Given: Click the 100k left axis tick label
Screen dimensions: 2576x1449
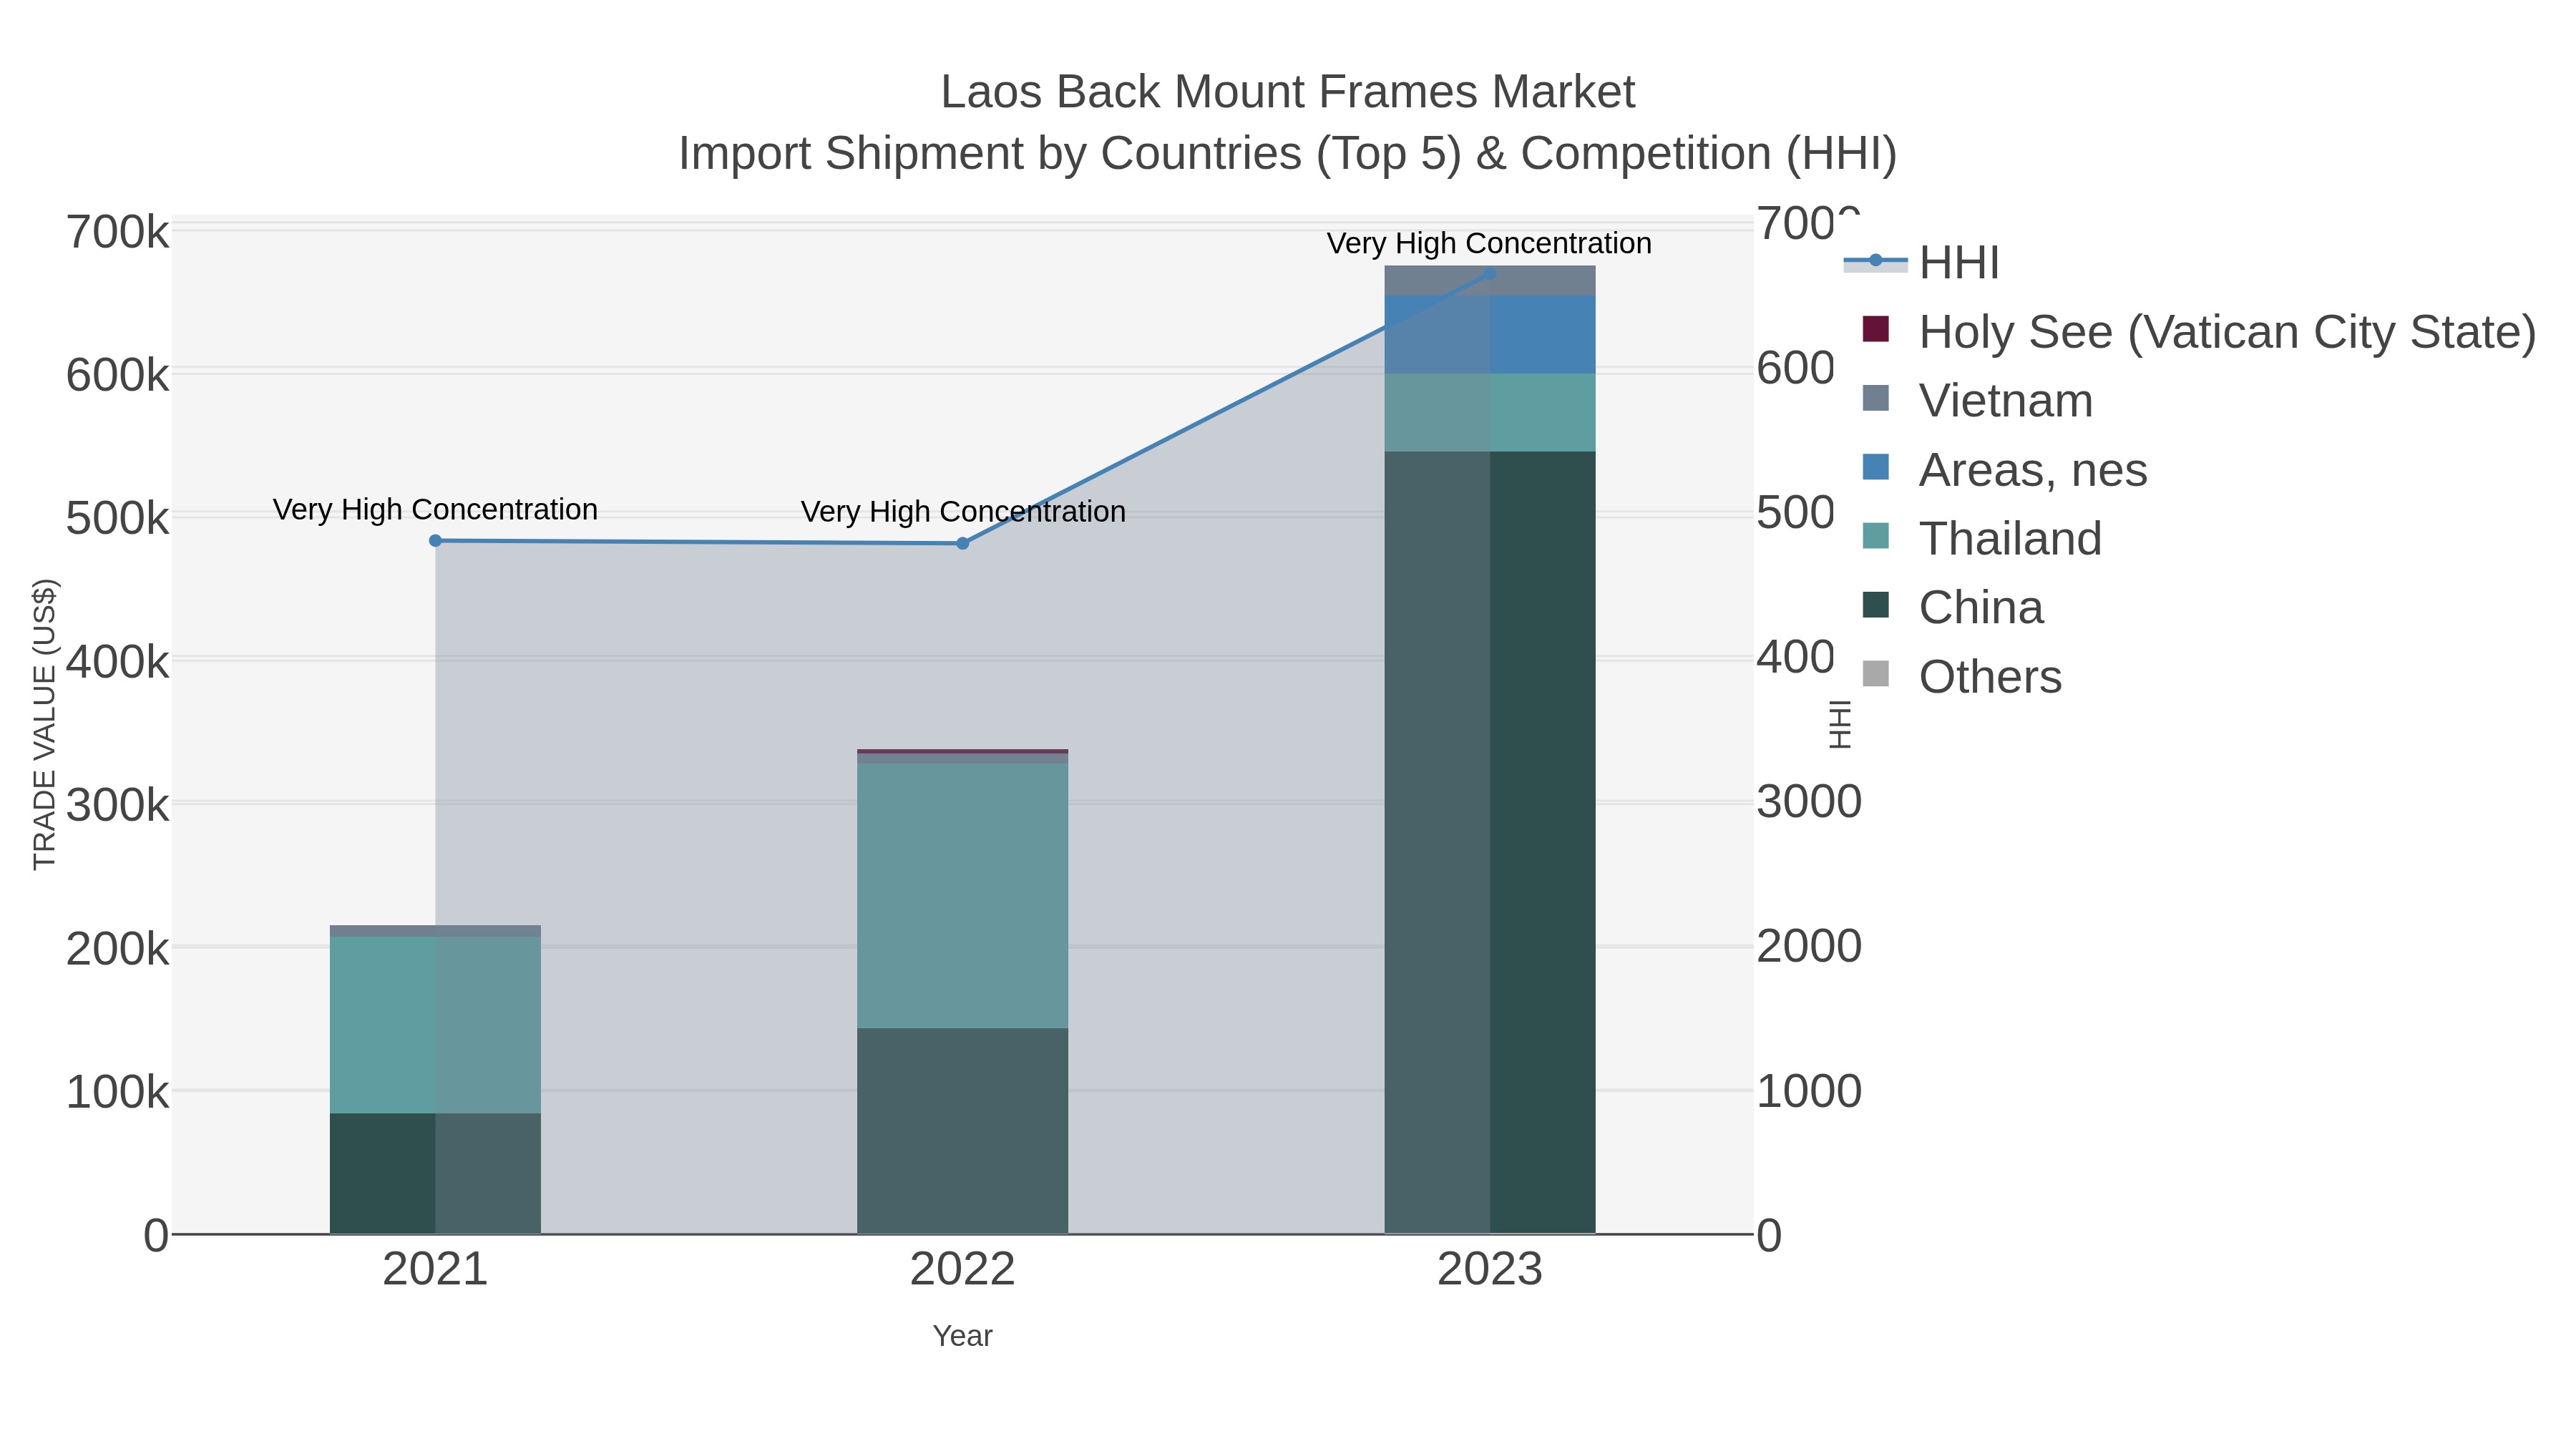Looking at the screenshot, I should [x=118, y=1092].
